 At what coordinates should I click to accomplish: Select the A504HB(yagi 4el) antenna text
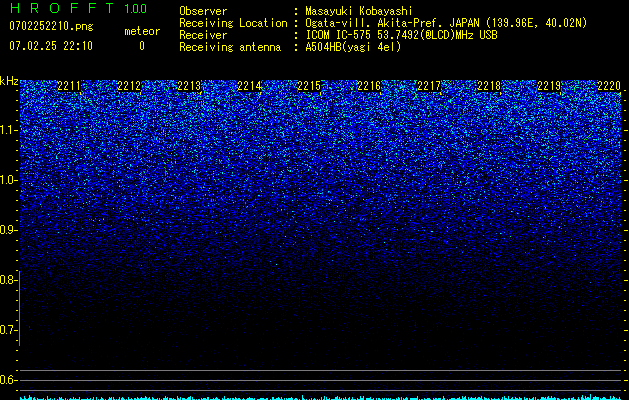tap(353, 47)
